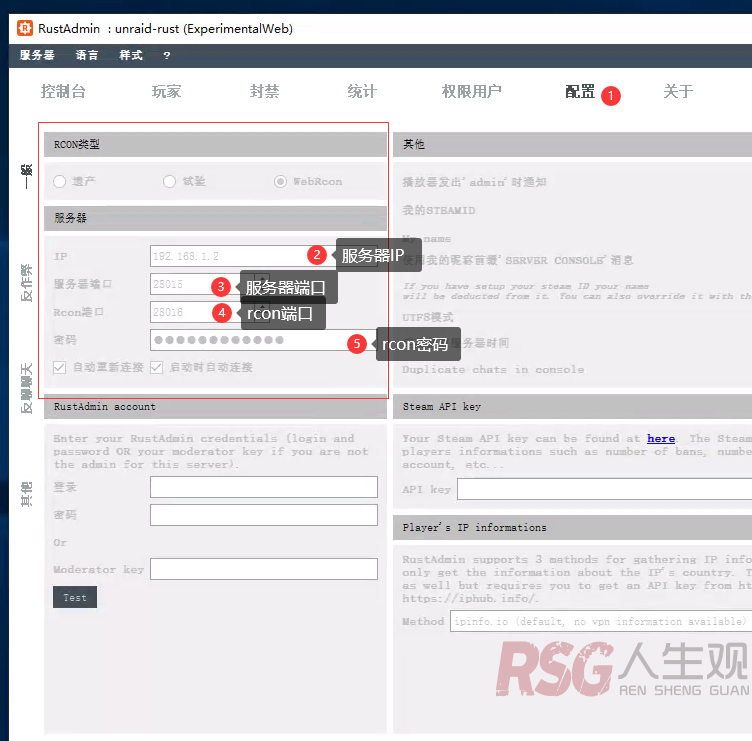Screen dimensions: 752x741
Task: Open the 语言 menu
Action: coord(87,55)
